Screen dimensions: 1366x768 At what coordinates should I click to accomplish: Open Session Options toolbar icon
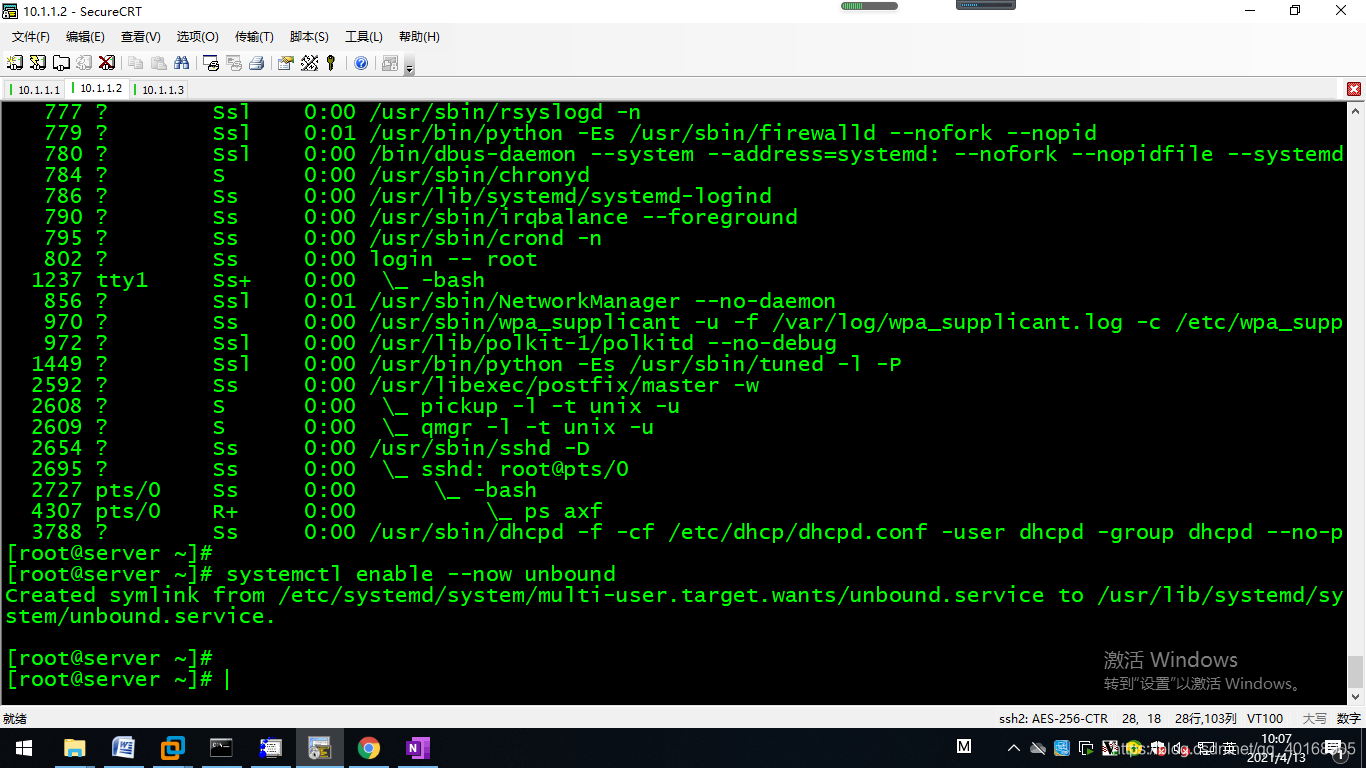click(286, 63)
